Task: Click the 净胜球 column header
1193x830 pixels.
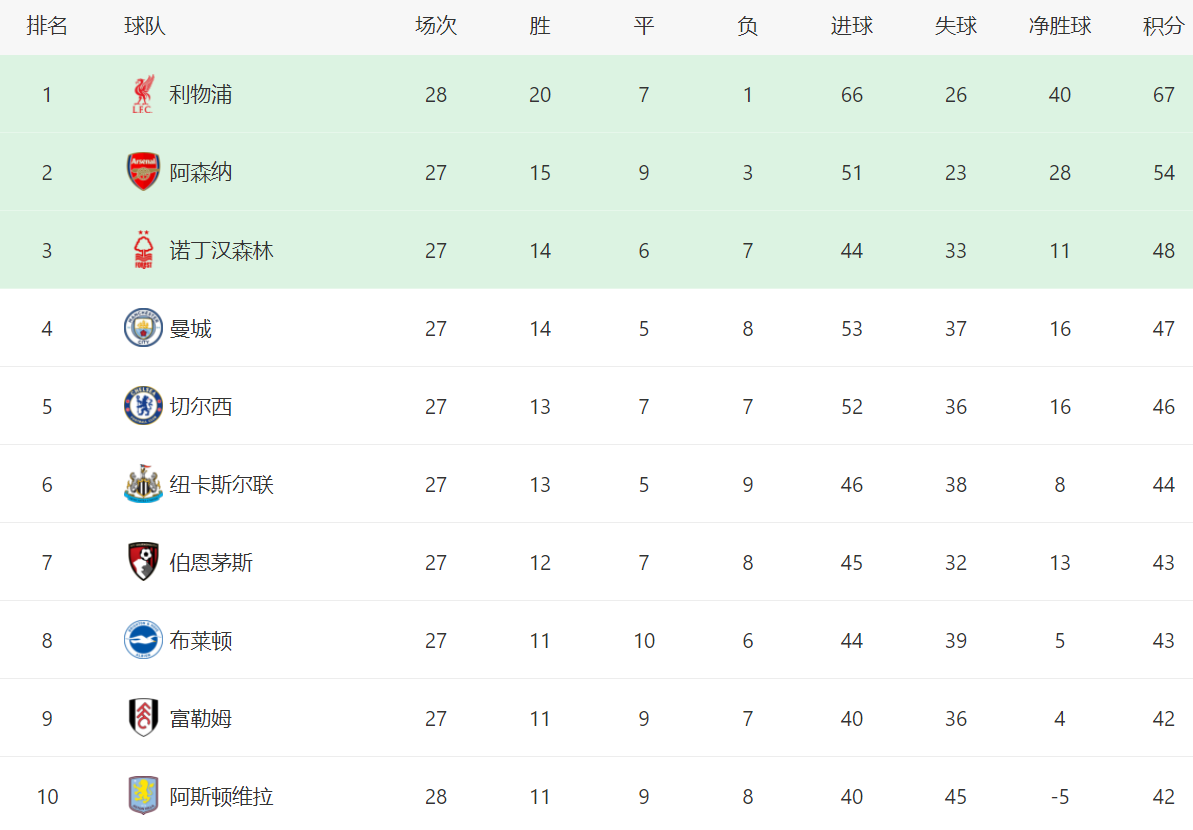Action: (1060, 26)
